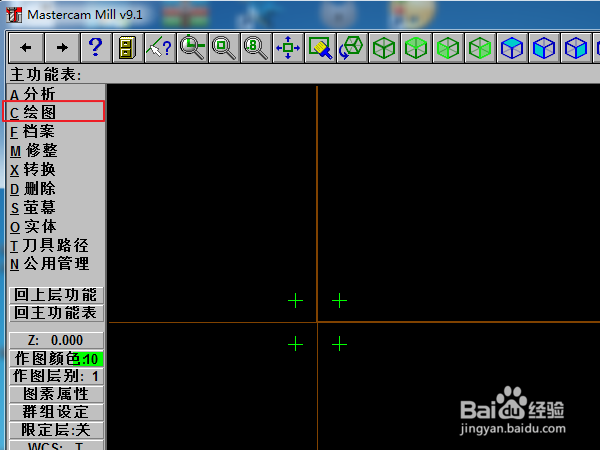Set front construction plane, second blue cube
The height and width of the screenshot is (450, 600).
point(544,48)
